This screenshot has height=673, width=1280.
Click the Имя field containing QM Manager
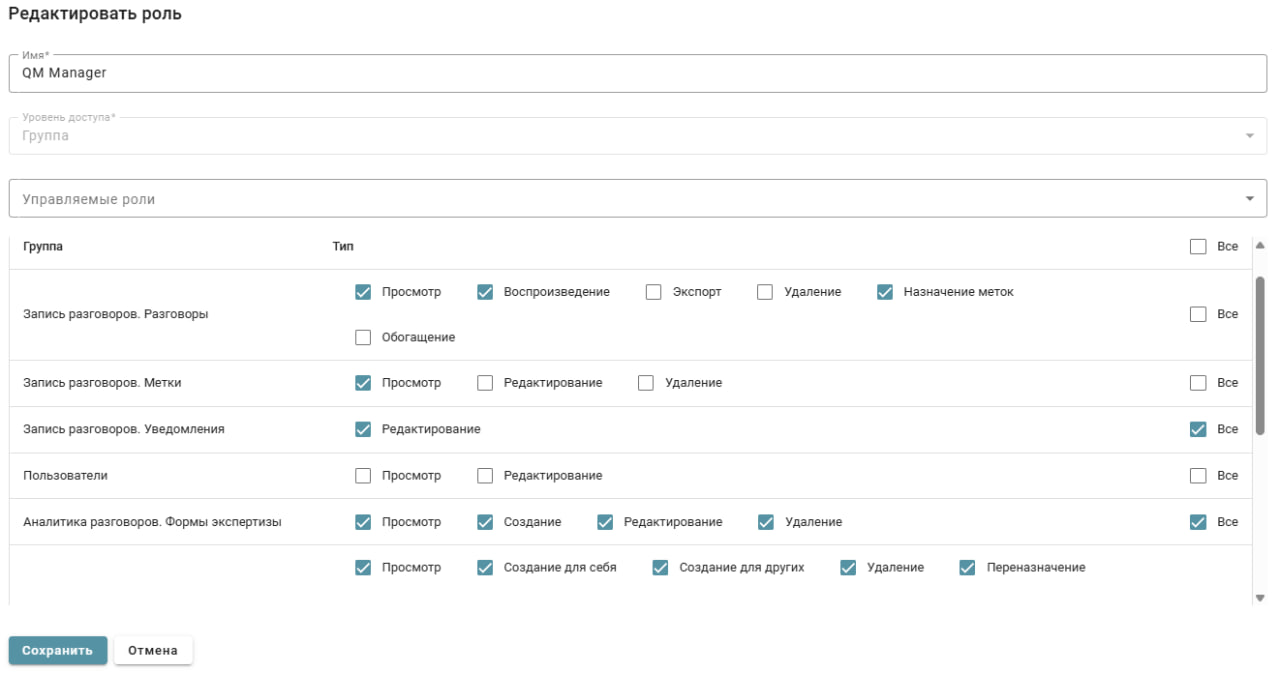(637, 73)
